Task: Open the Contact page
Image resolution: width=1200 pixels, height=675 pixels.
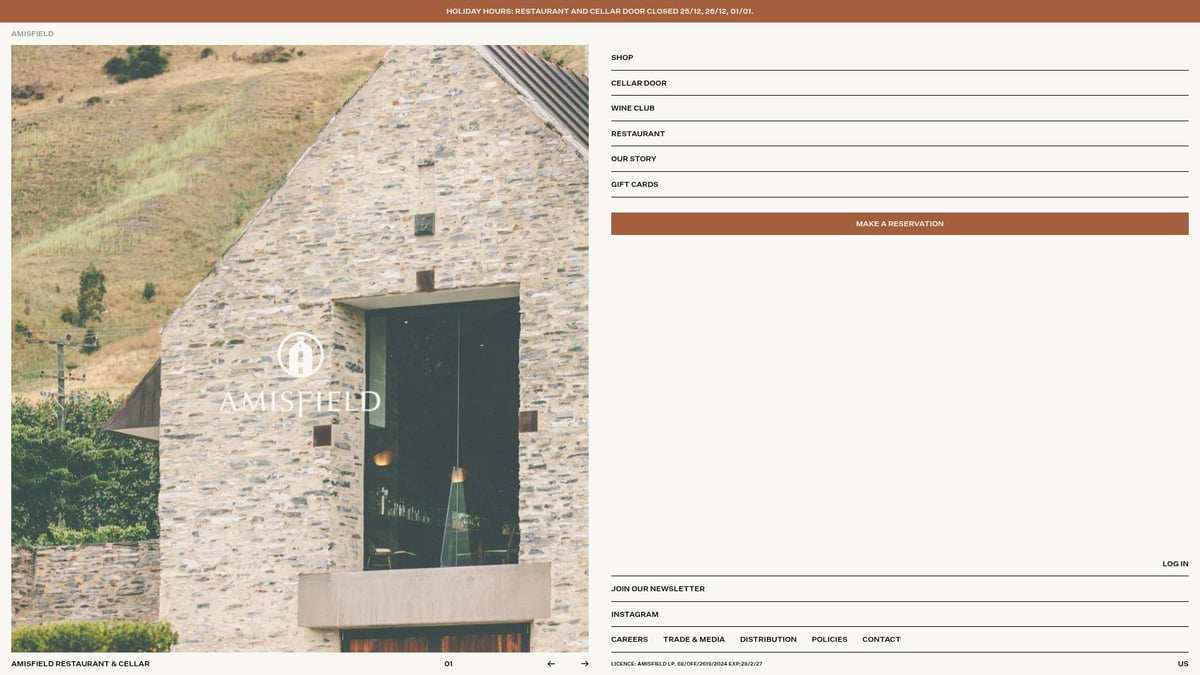Action: coord(881,640)
